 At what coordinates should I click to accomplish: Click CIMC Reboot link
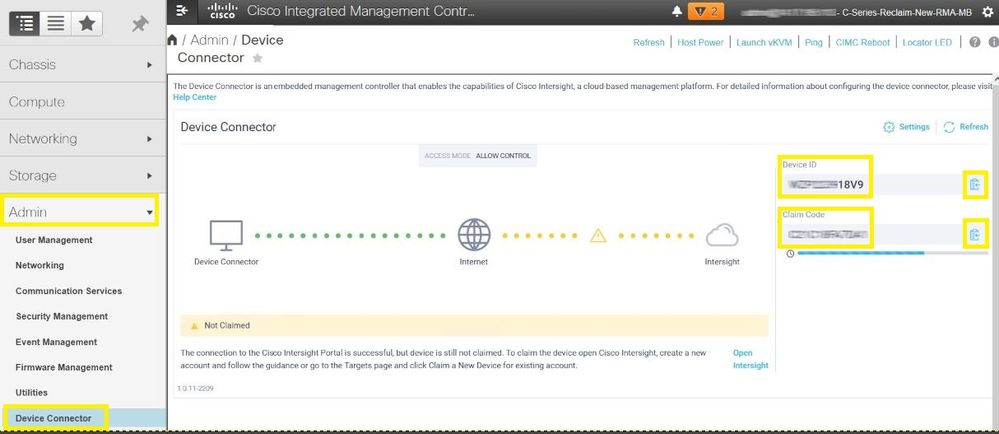coord(863,43)
